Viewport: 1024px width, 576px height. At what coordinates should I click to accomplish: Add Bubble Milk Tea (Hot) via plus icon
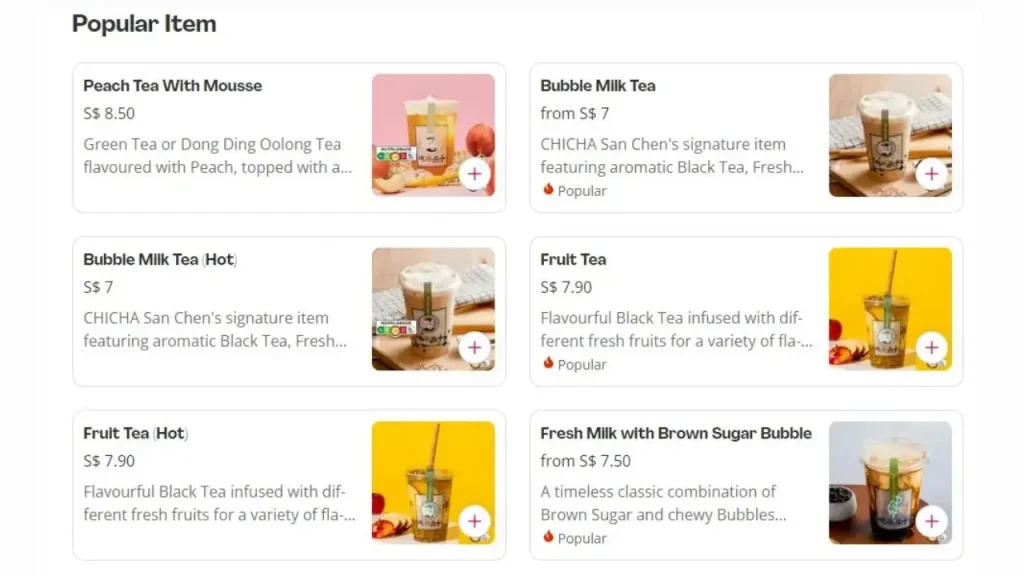475,347
